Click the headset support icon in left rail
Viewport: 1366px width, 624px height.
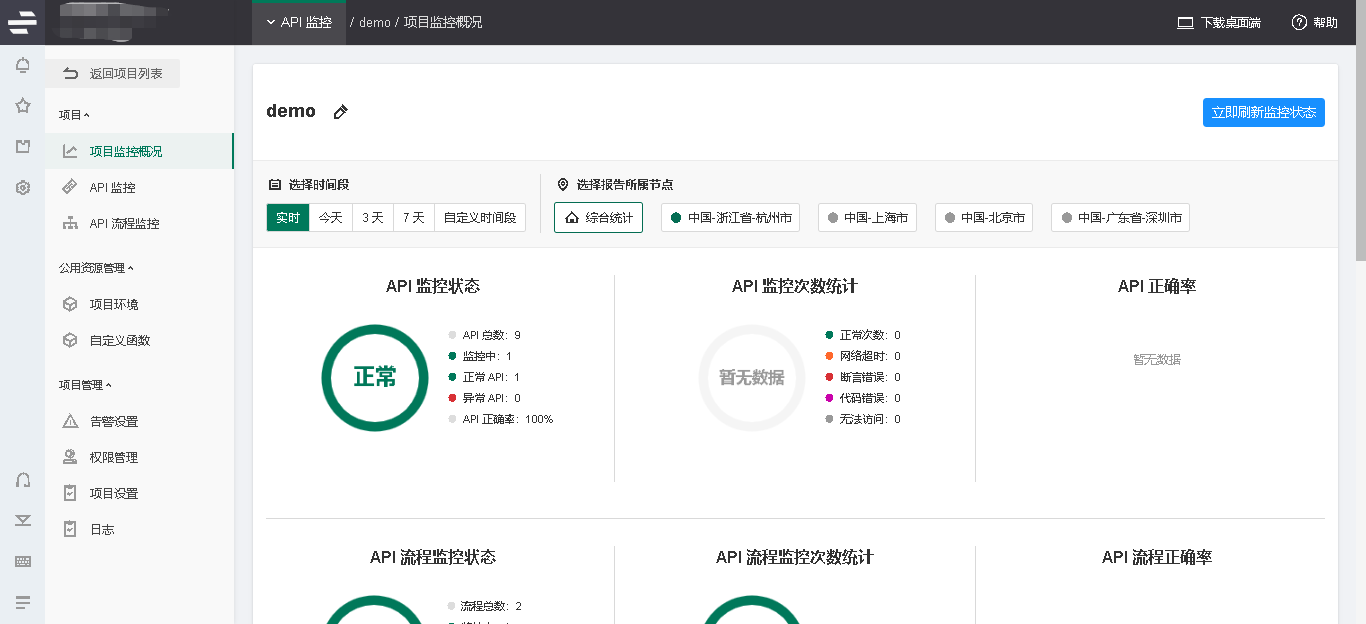click(x=23, y=480)
